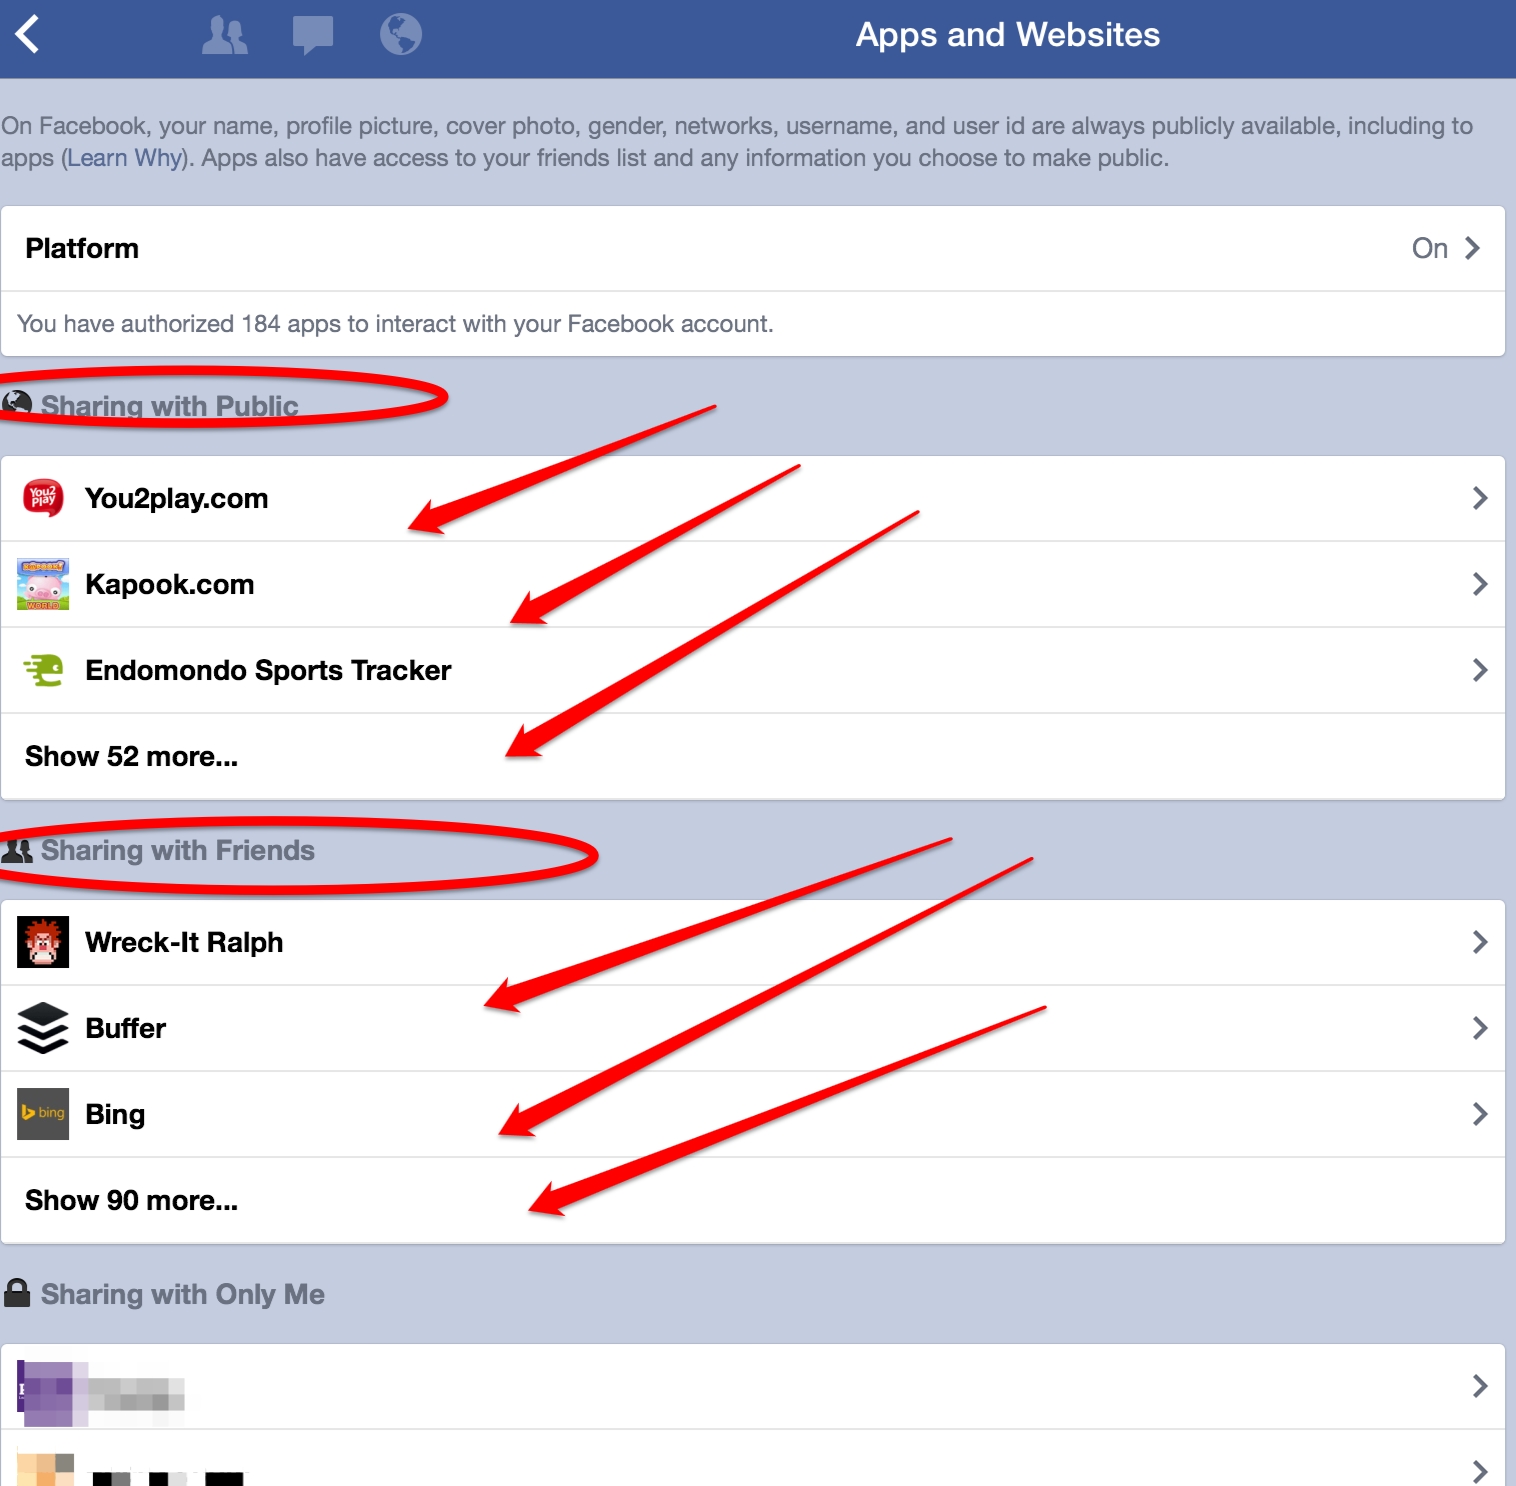Image resolution: width=1516 pixels, height=1486 pixels.
Task: Open Kapook.com row chevron
Action: click(x=1480, y=584)
